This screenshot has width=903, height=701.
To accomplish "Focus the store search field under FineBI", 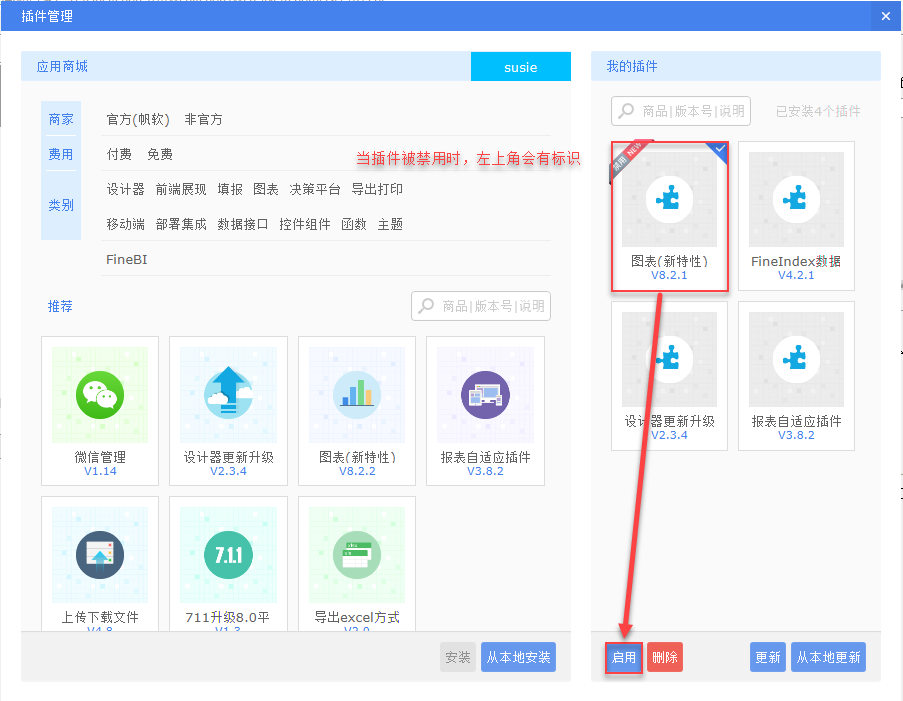I will [x=481, y=306].
